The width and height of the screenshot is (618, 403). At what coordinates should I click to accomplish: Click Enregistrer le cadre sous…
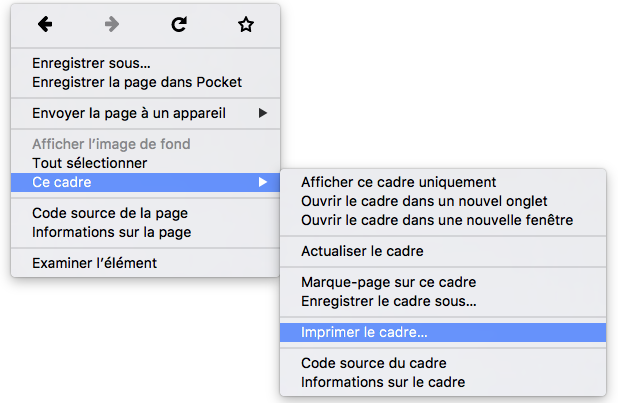click(x=389, y=301)
